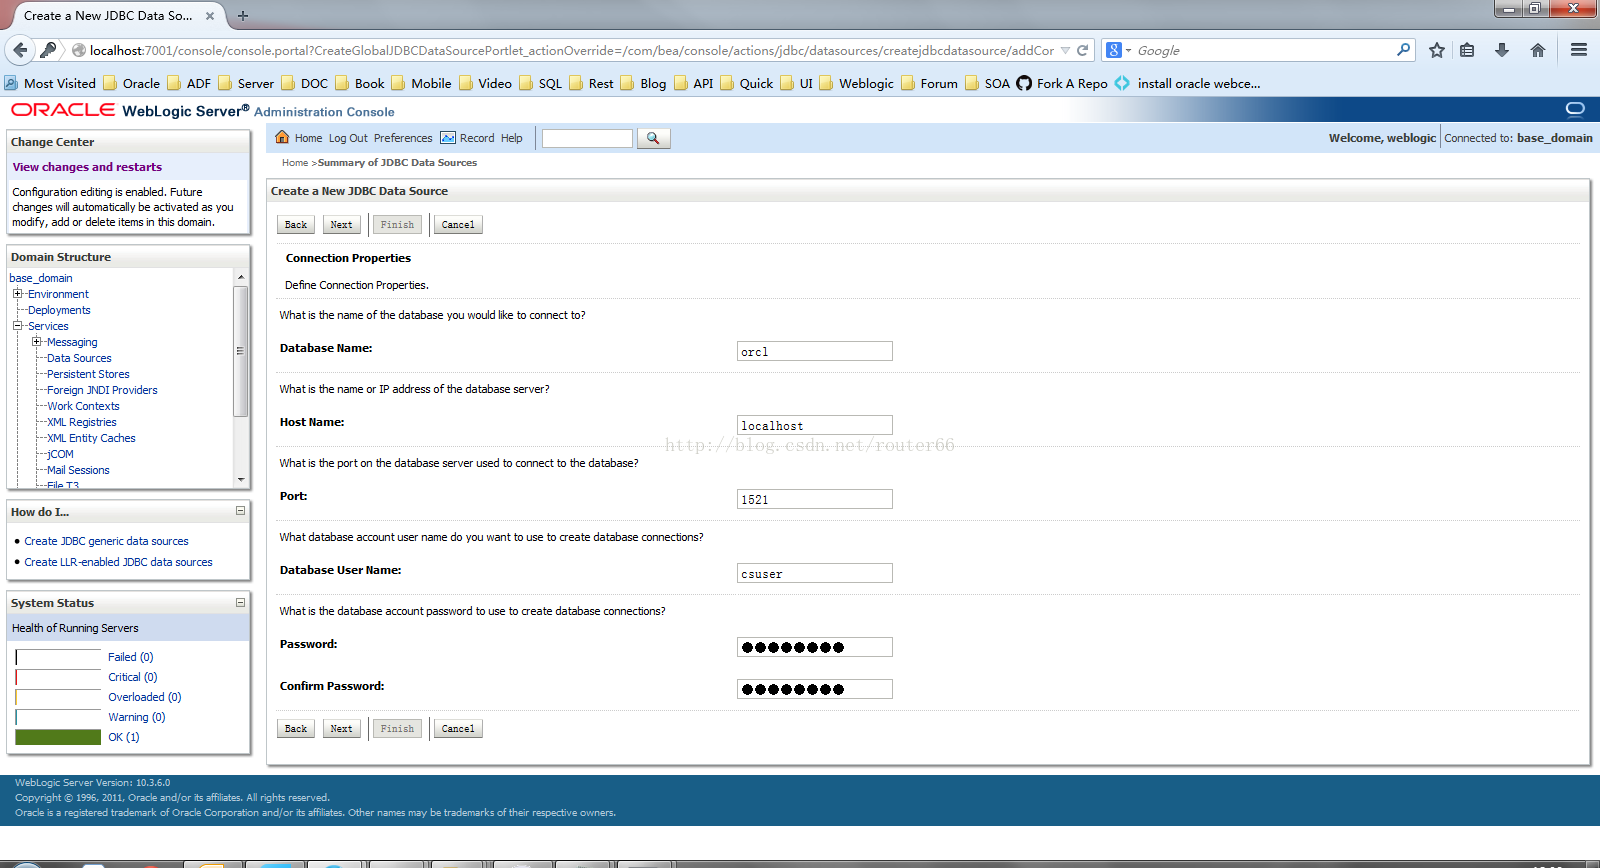Viewport: 1600px width, 868px height.
Task: Click the Host Name input field
Action: (x=815, y=425)
